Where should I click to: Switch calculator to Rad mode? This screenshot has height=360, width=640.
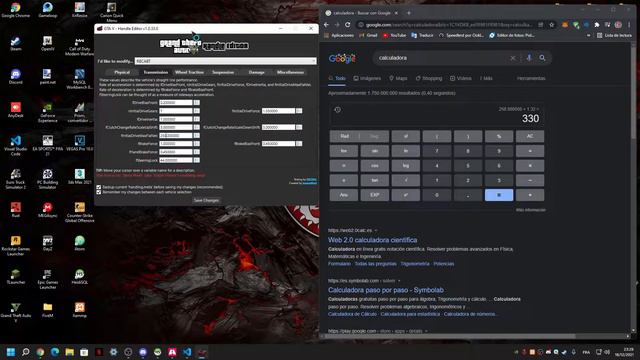tap(344, 136)
